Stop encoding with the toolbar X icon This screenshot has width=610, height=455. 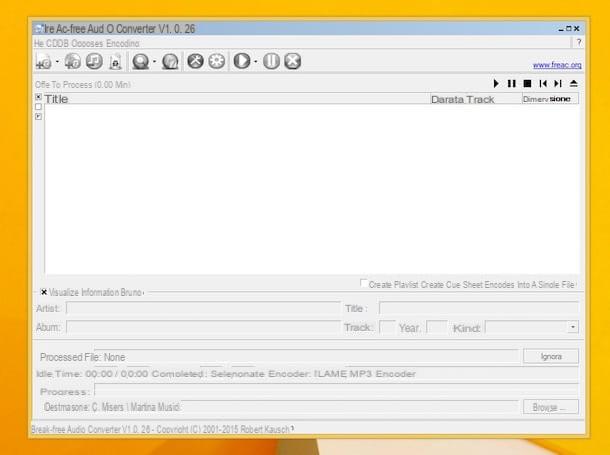pos(293,61)
